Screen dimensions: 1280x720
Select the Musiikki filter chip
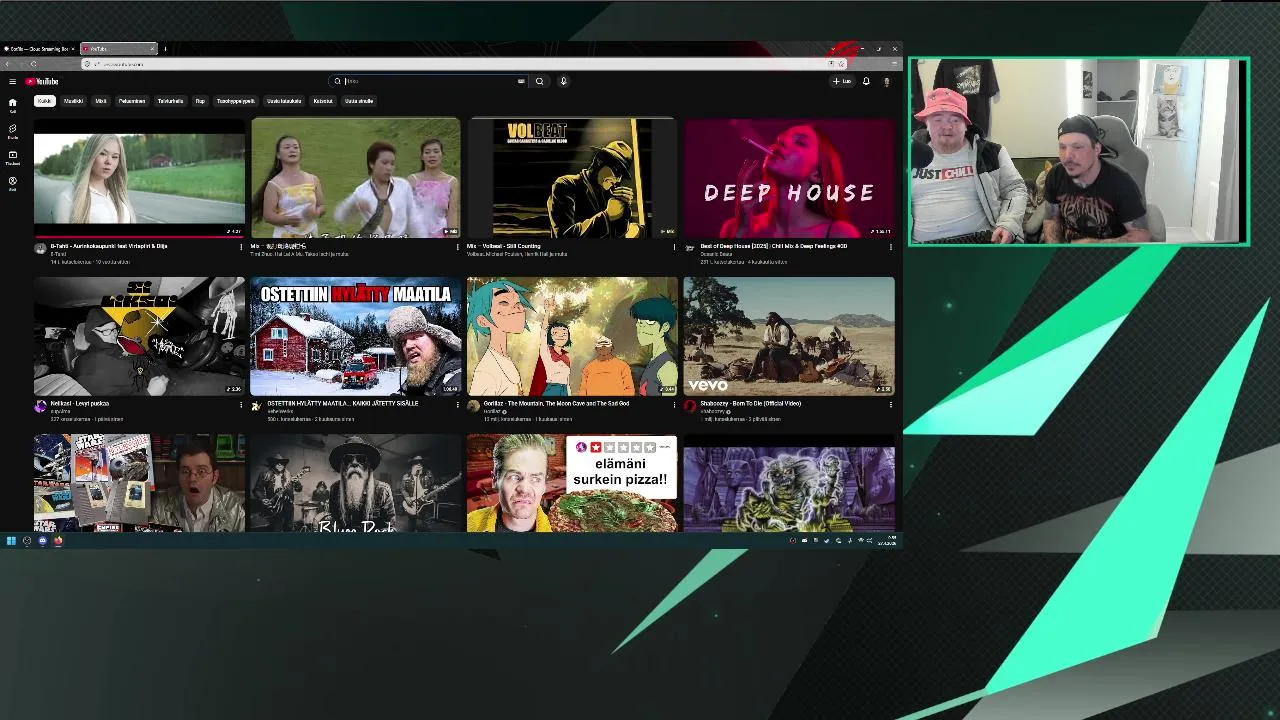tap(74, 101)
